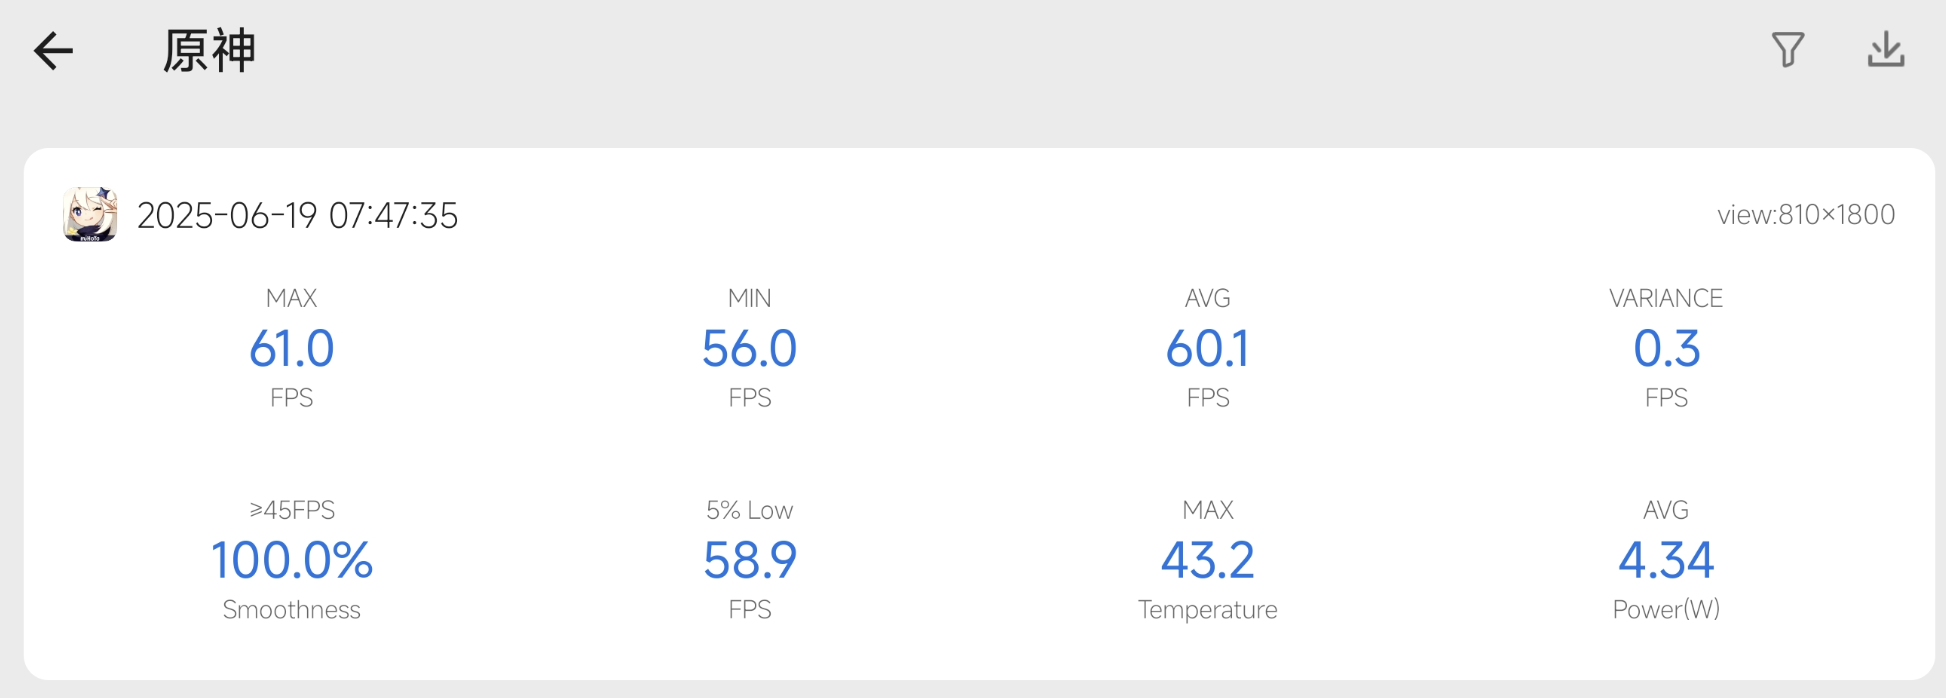This screenshot has width=1946, height=698.
Task: Open the filter funnel icon
Action: (1788, 50)
